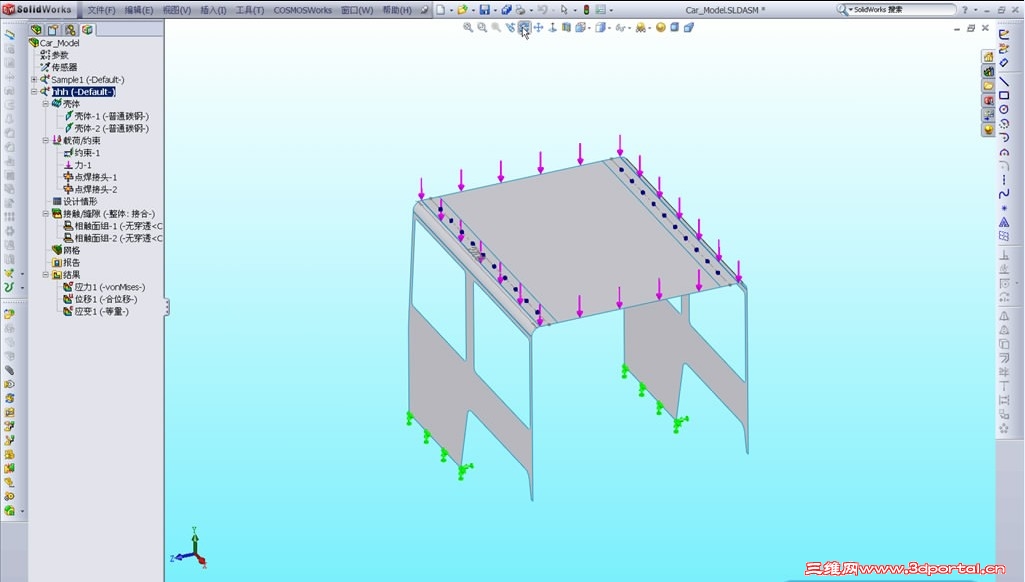Select 相触面组-1 contact set item
1025x582 pixels.
click(112, 226)
